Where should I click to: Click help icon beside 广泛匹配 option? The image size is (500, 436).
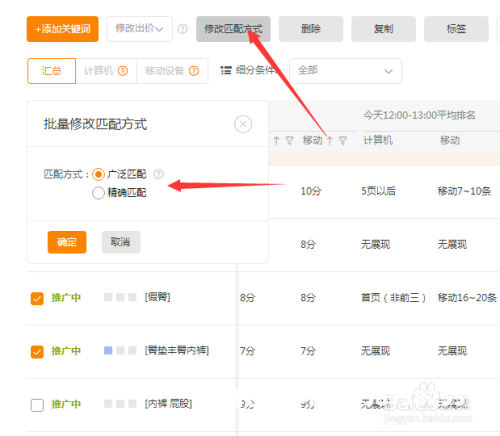(x=158, y=174)
